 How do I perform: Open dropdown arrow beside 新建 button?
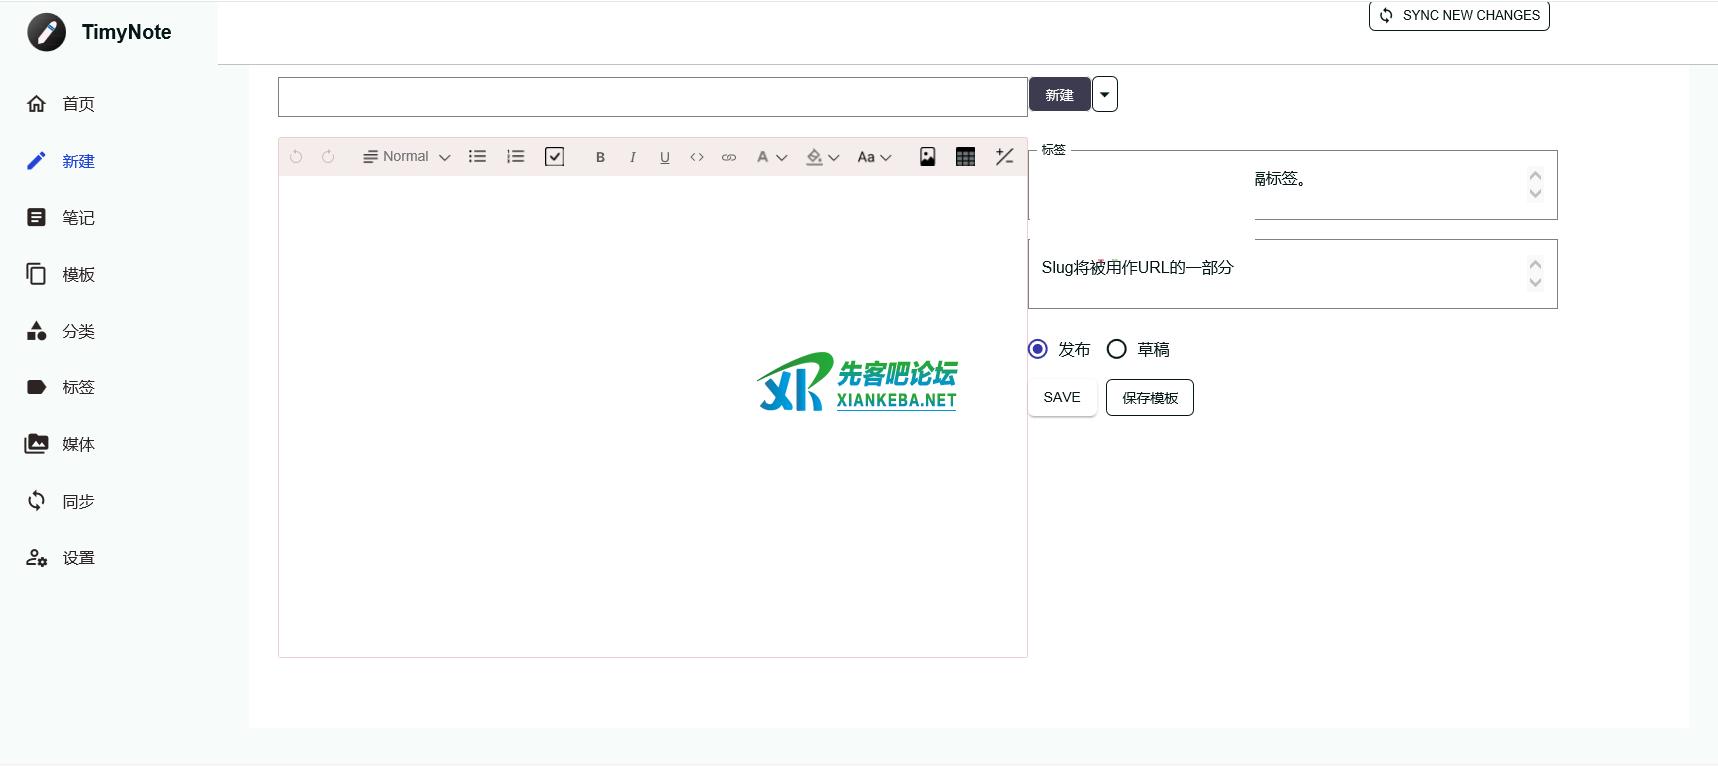[1104, 95]
